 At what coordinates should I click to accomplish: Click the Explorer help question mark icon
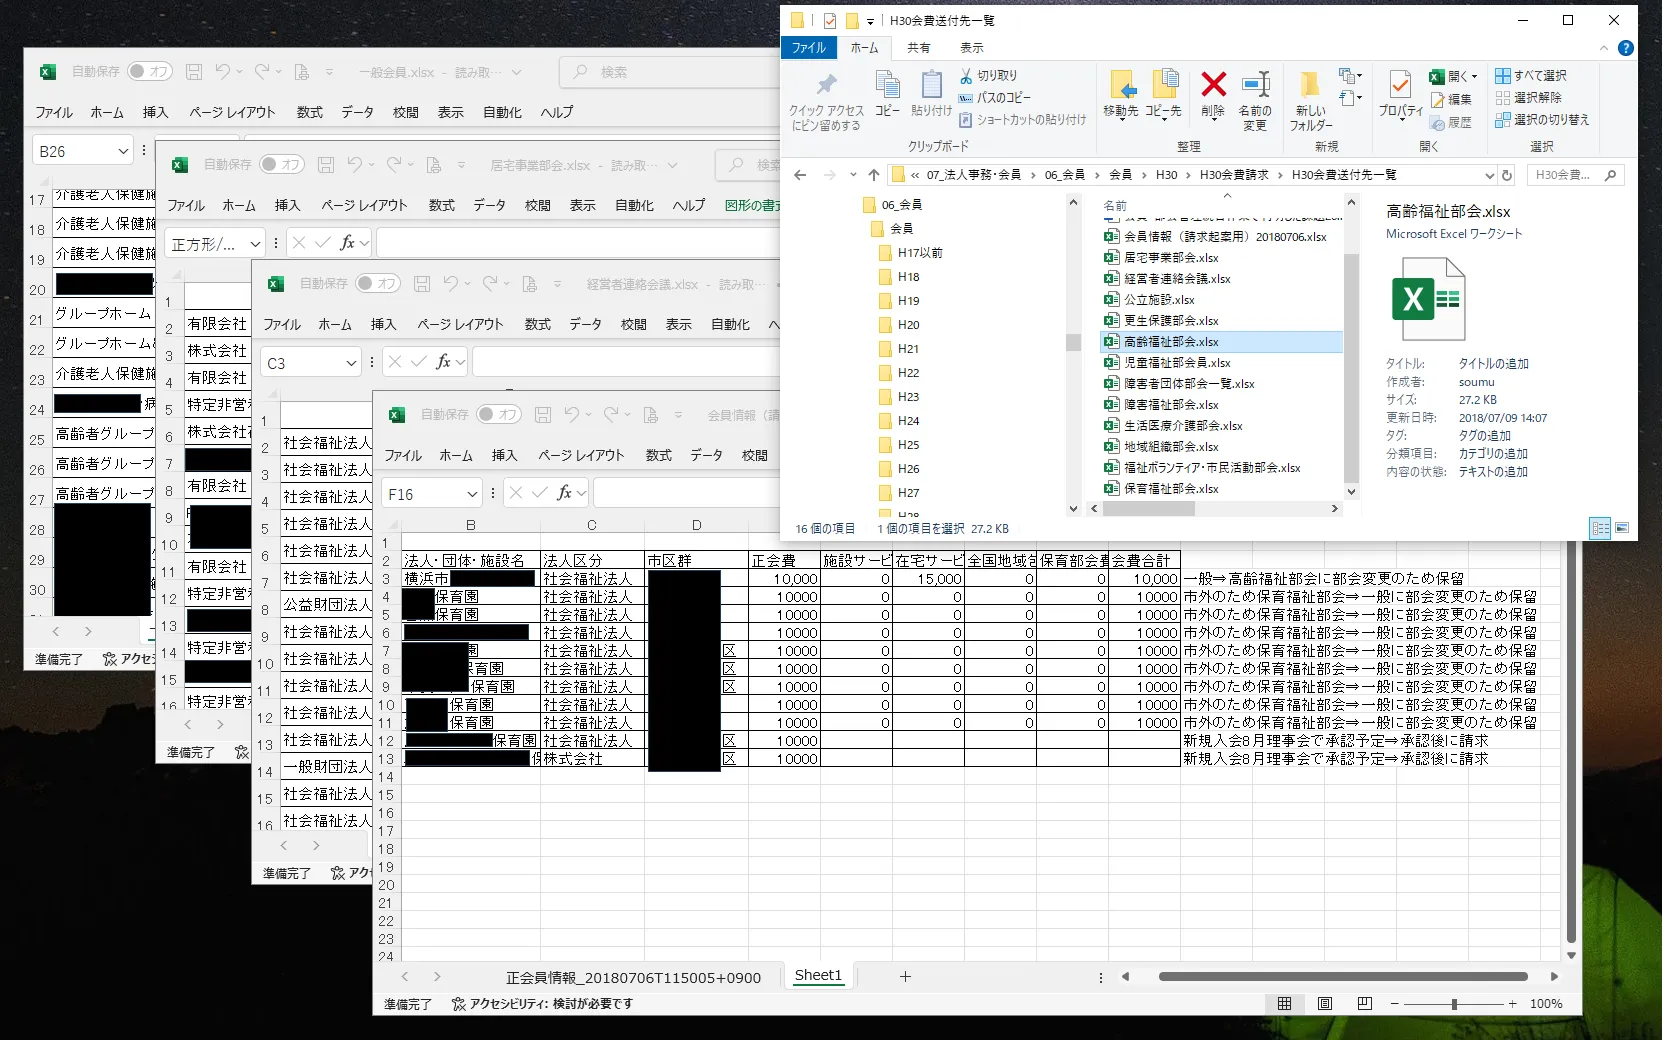1626,48
